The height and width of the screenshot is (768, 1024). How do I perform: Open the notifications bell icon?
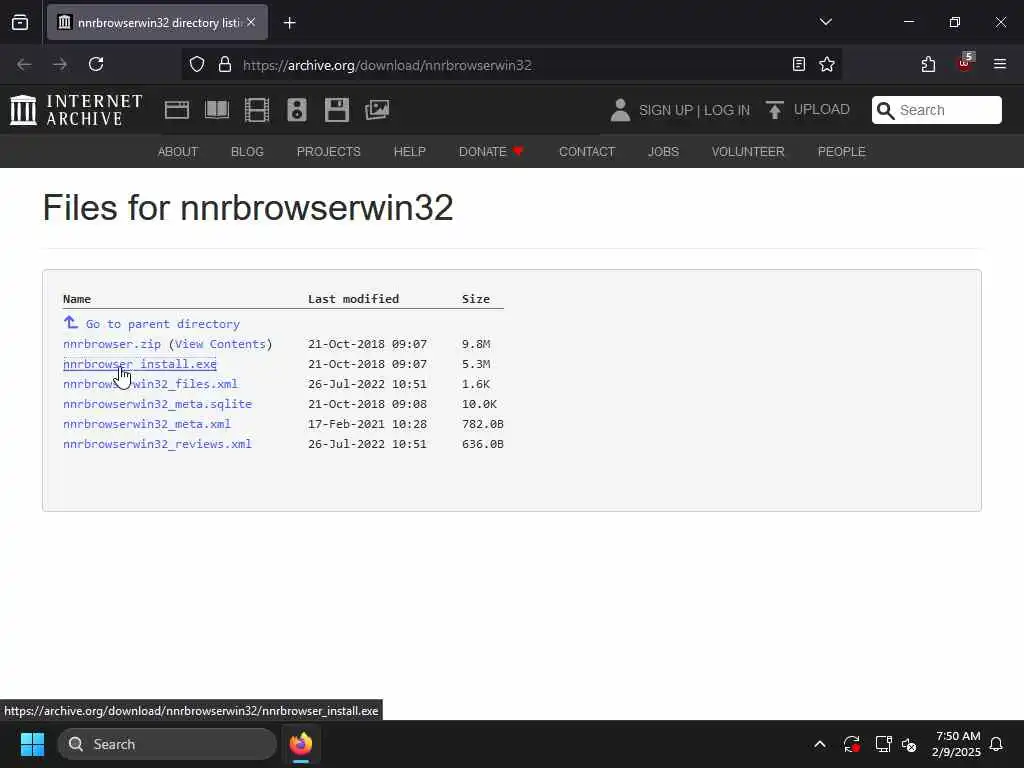[x=996, y=744]
